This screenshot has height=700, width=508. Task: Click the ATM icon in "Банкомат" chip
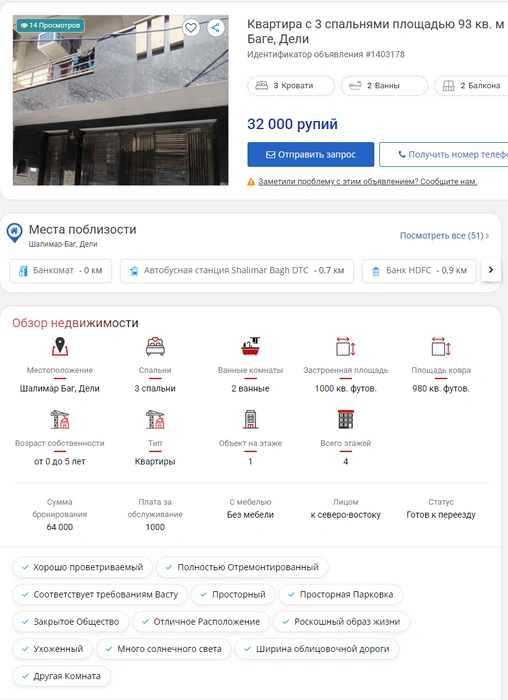coord(23,271)
